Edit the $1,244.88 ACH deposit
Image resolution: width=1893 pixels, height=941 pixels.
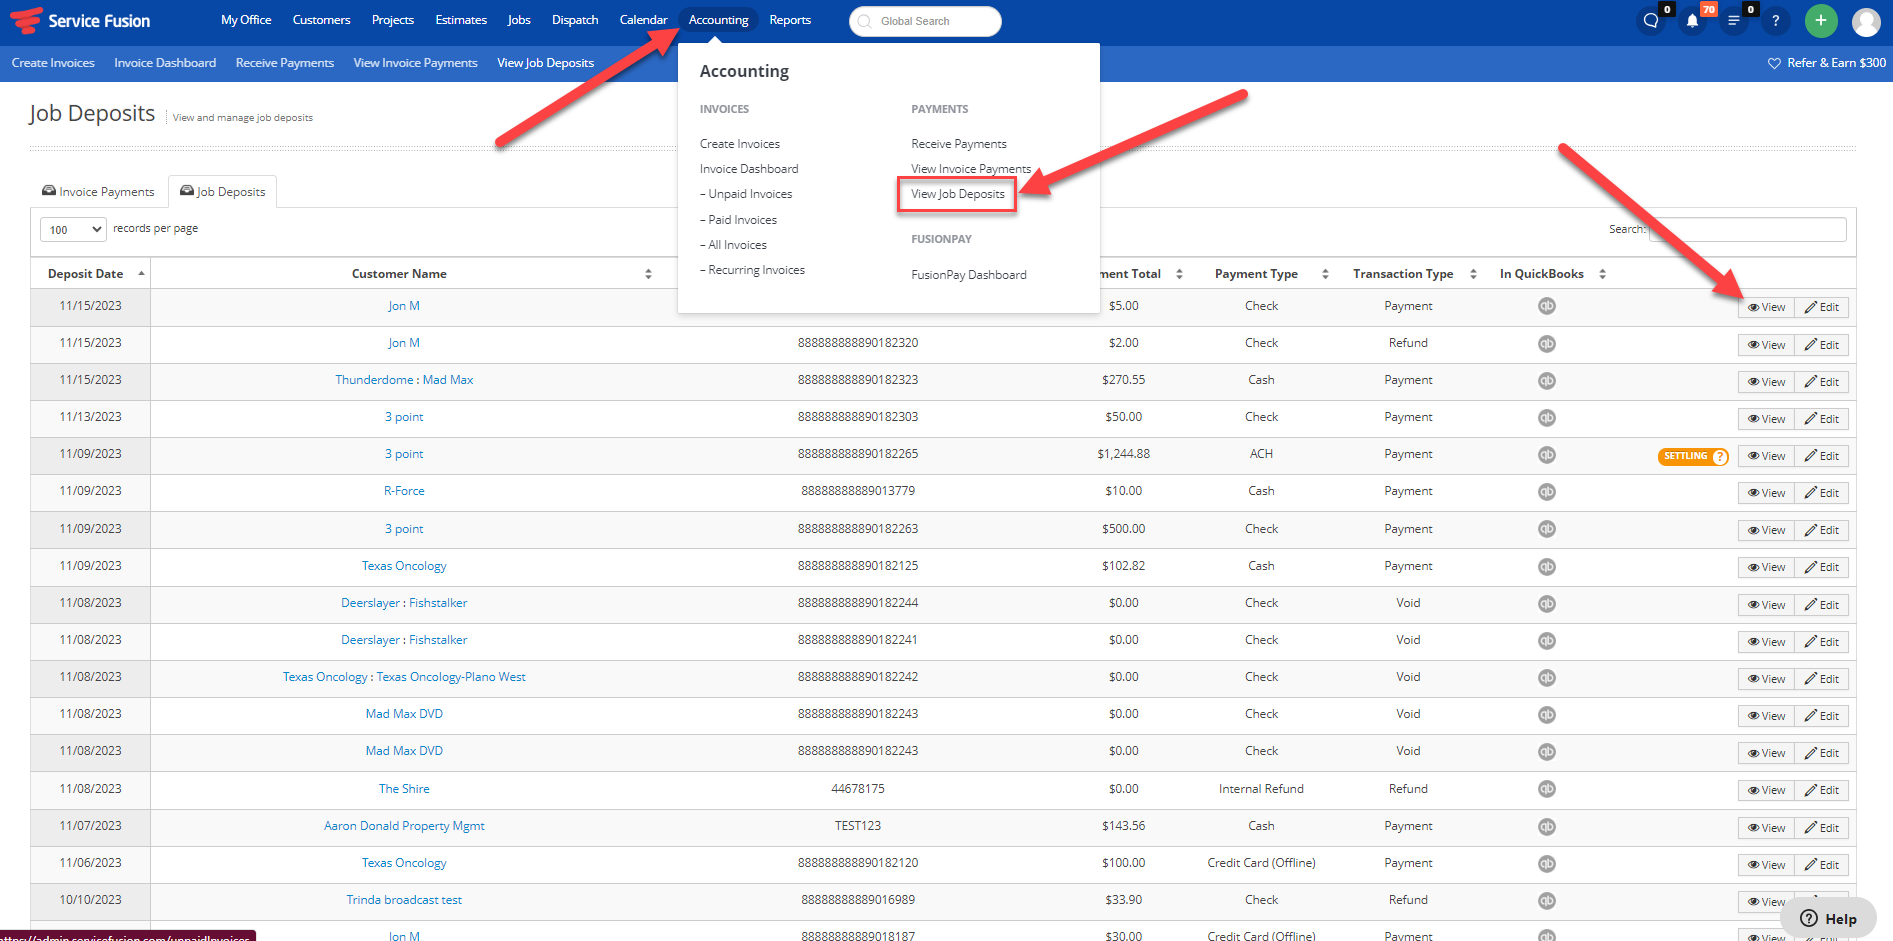[1822, 456]
